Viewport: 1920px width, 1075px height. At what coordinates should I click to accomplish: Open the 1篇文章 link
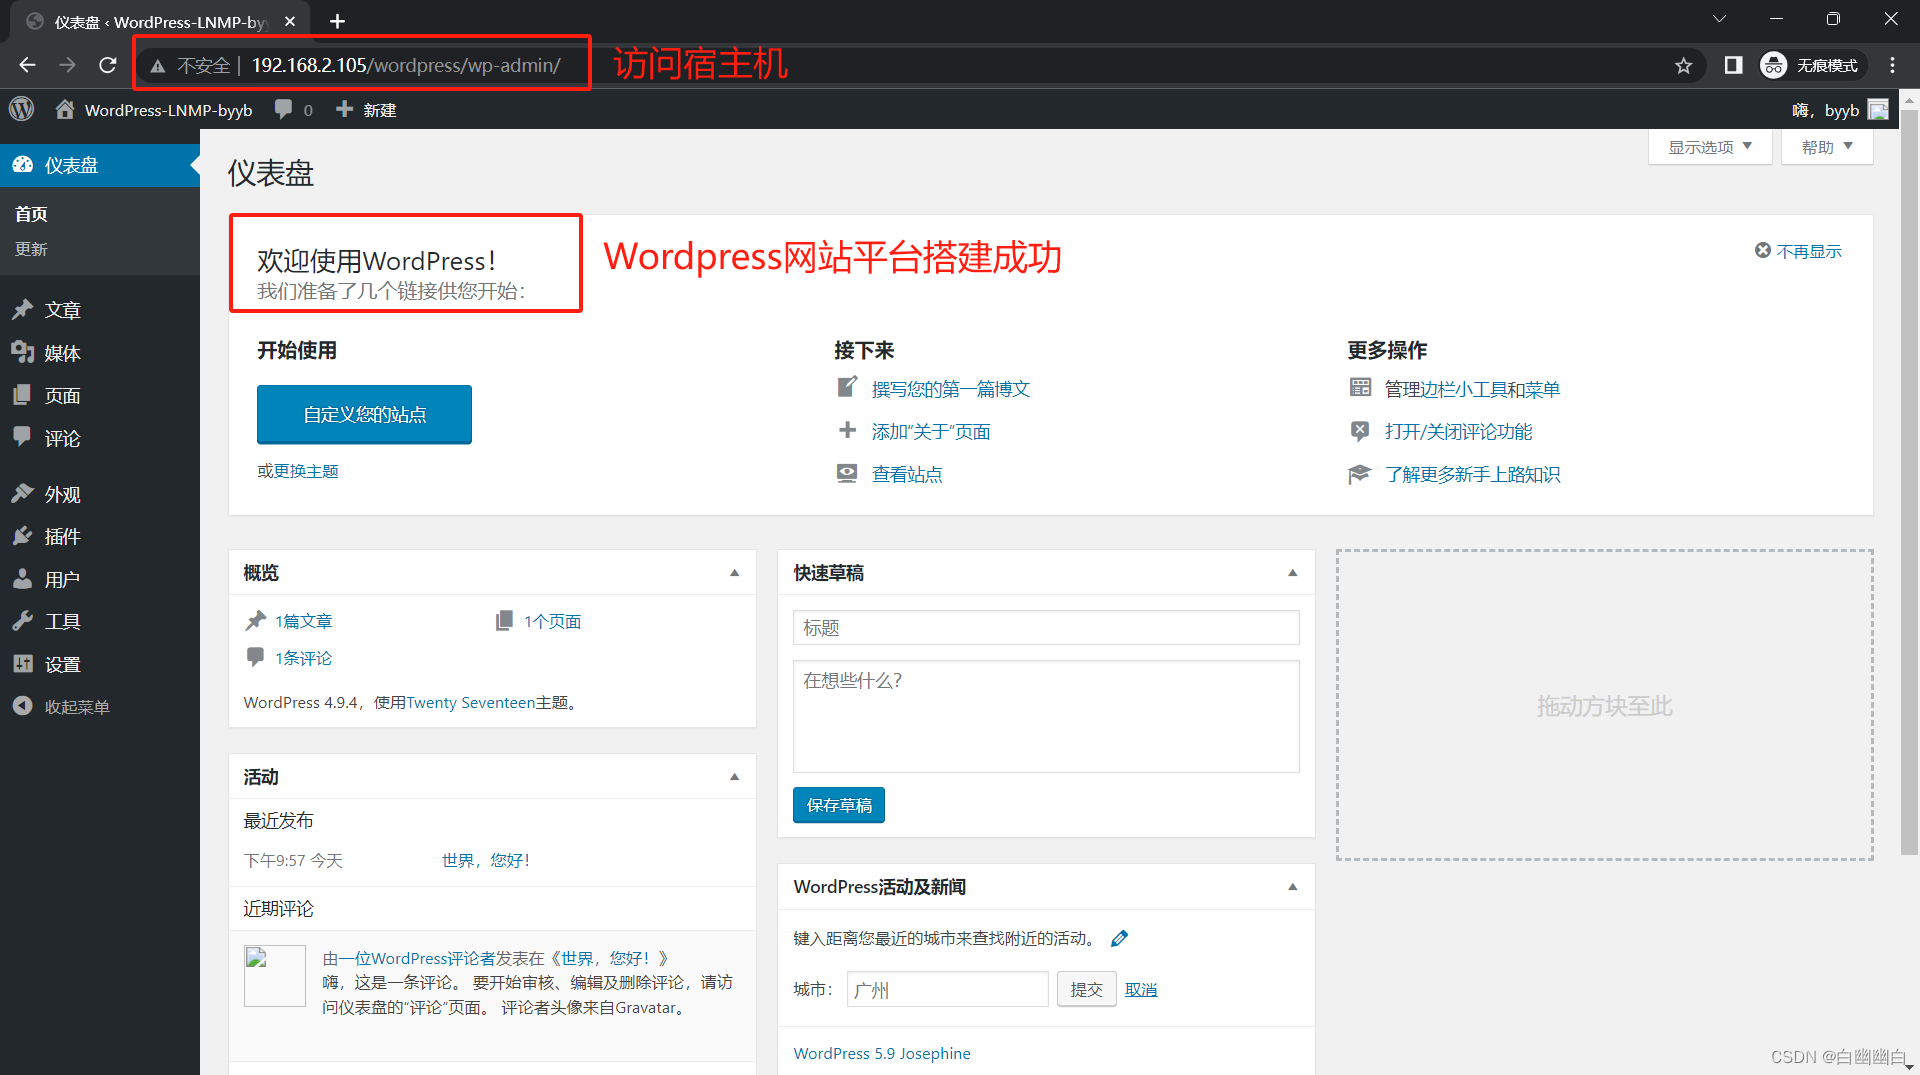pos(303,621)
